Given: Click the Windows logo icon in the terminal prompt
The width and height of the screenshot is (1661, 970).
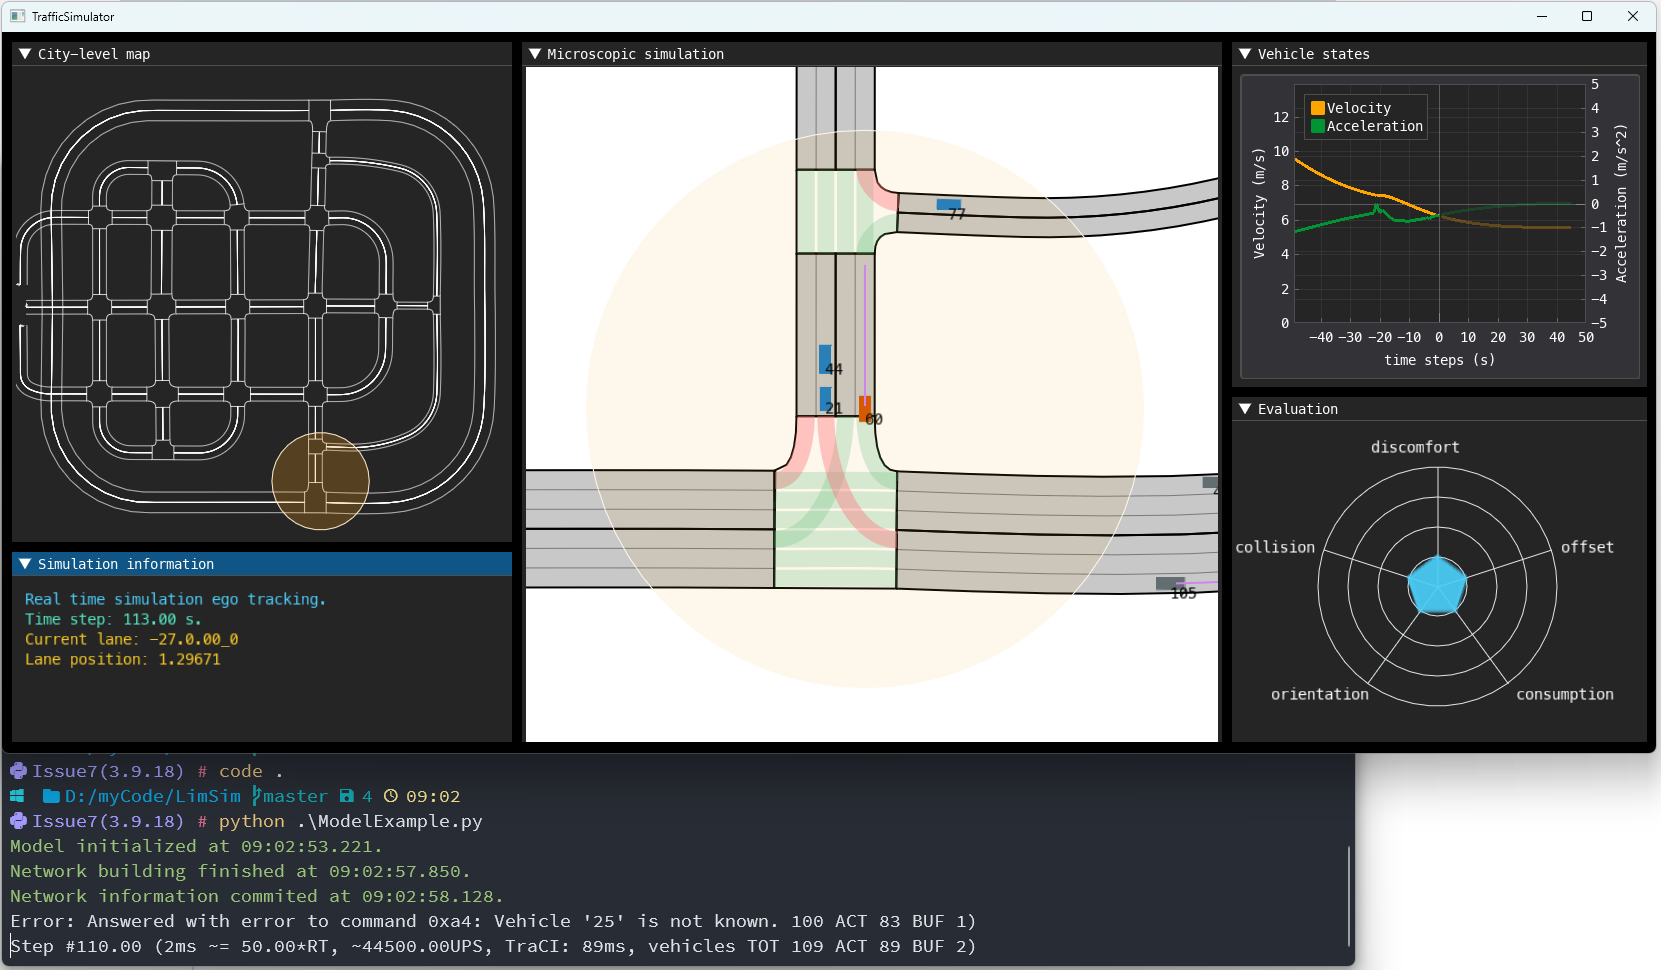Looking at the screenshot, I should pos(16,796).
